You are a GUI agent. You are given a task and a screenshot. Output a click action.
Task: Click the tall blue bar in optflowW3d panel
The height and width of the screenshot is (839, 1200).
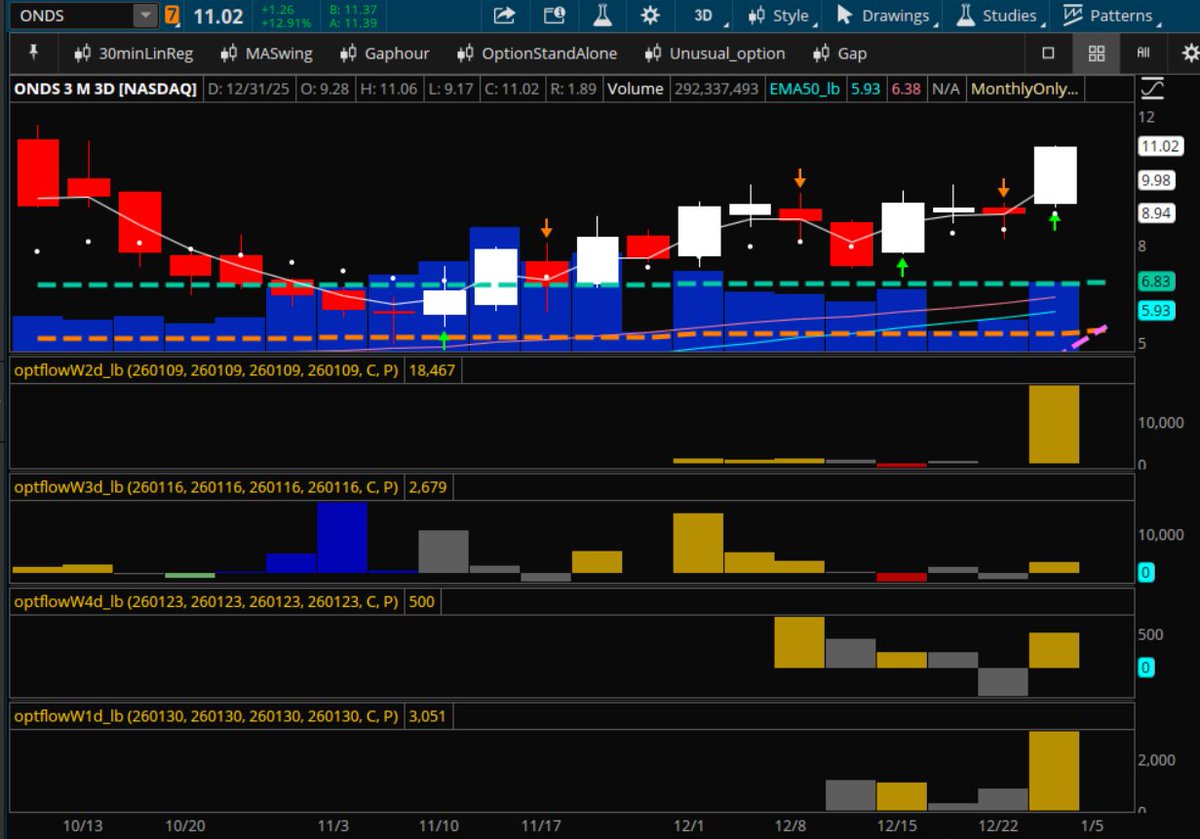pos(342,538)
